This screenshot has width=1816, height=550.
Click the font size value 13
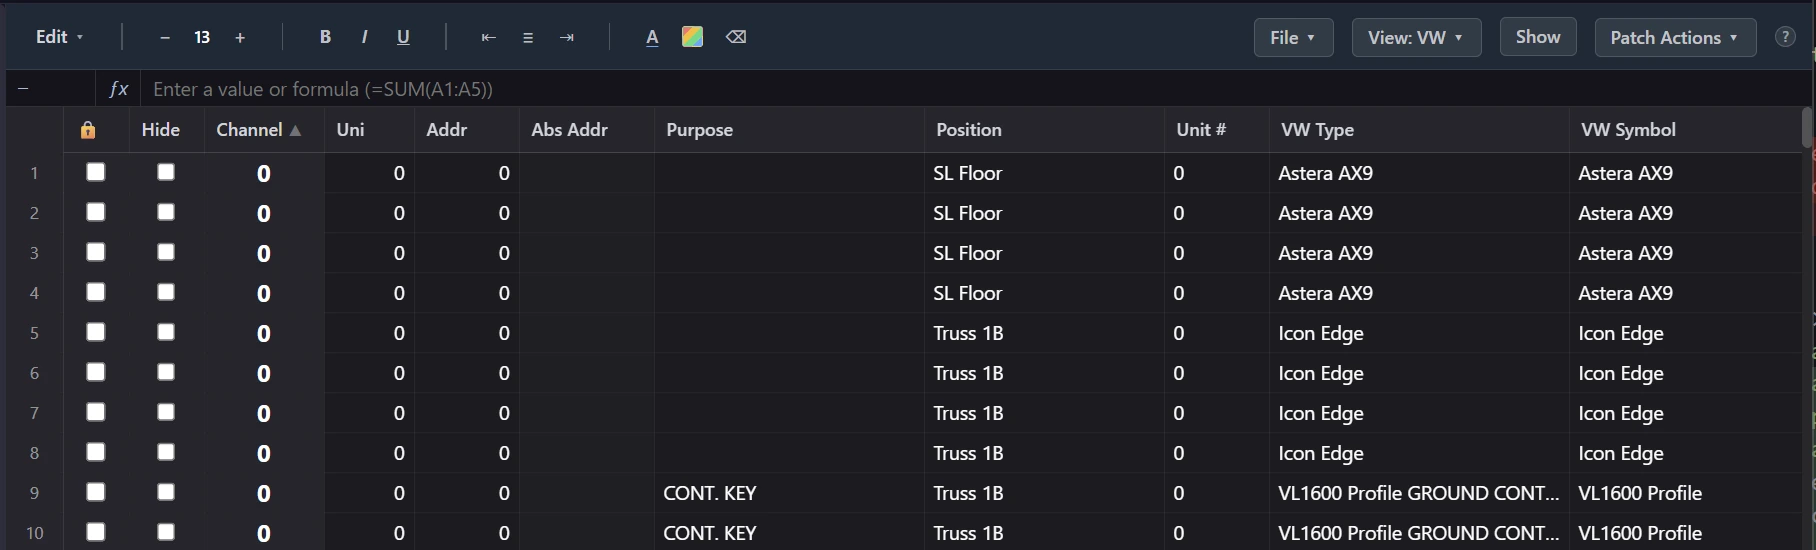[202, 37]
